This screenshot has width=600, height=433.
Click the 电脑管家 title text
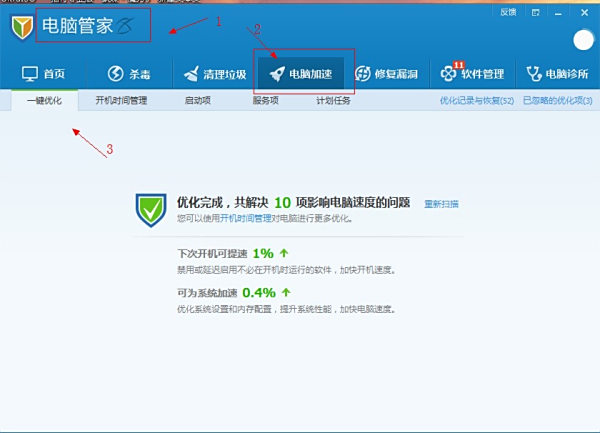click(x=77, y=26)
